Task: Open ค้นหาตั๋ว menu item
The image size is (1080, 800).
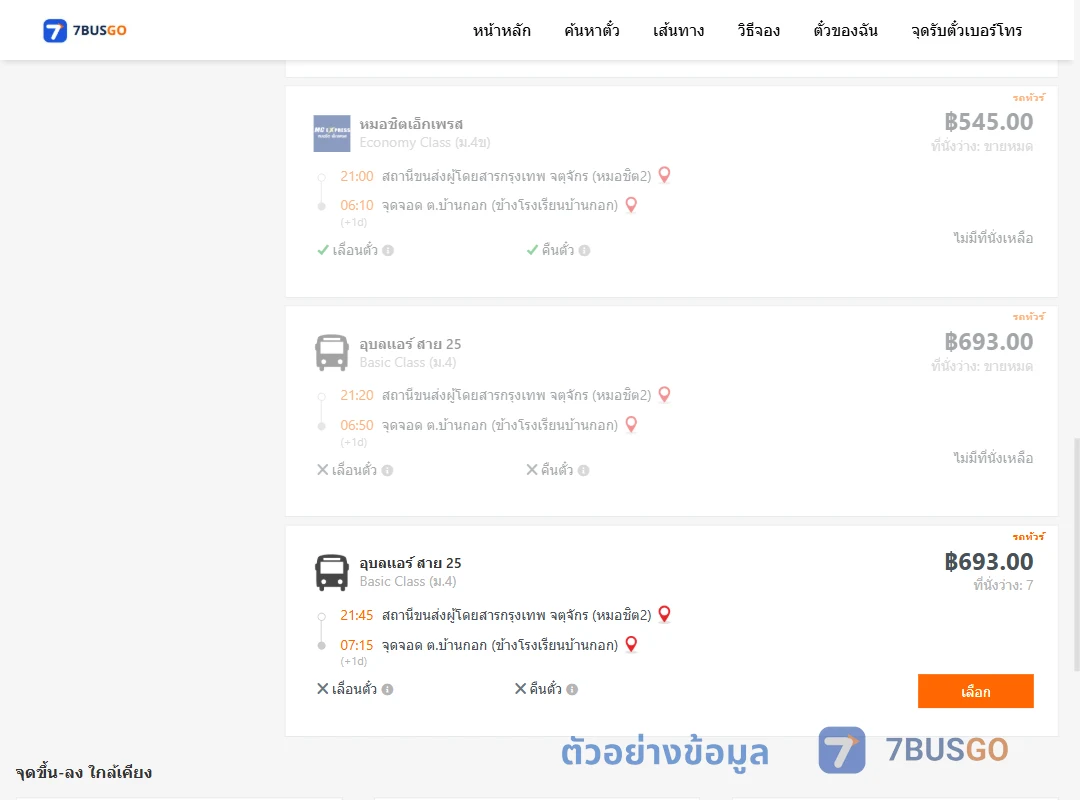Action: [592, 30]
